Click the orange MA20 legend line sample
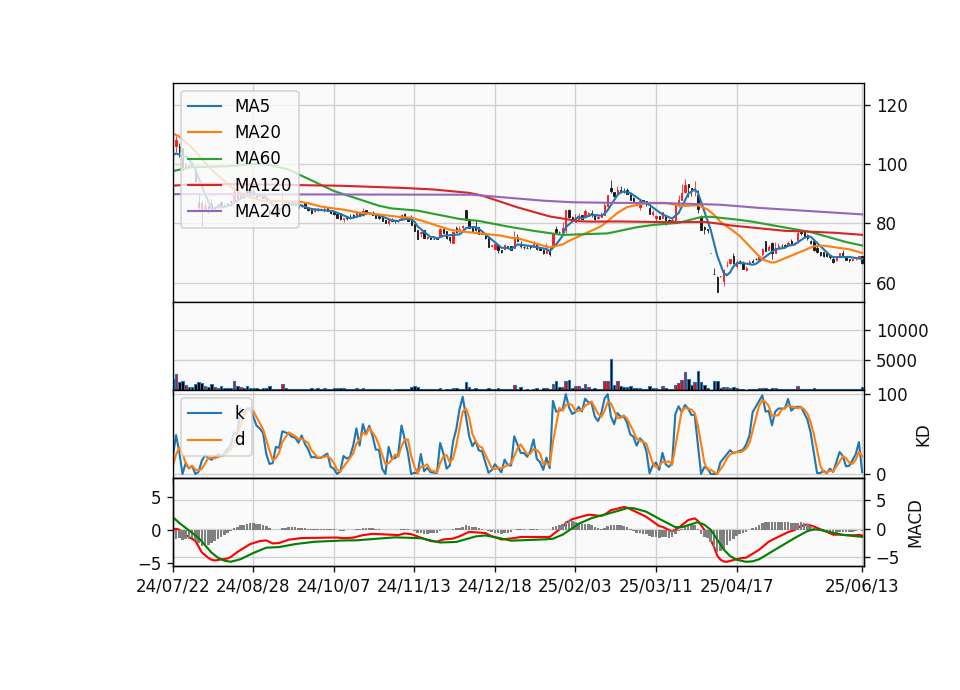 coord(204,132)
